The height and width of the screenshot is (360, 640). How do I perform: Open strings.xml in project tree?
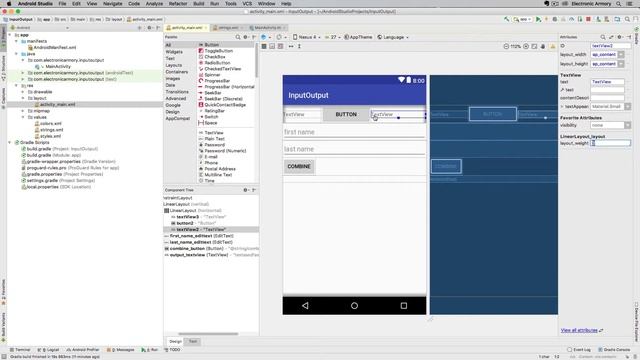[x=51, y=130]
